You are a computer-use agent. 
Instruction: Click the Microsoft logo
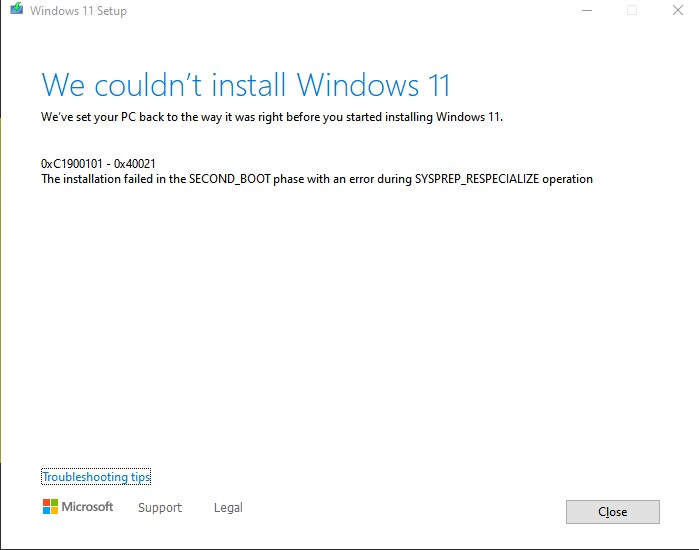(x=78, y=507)
